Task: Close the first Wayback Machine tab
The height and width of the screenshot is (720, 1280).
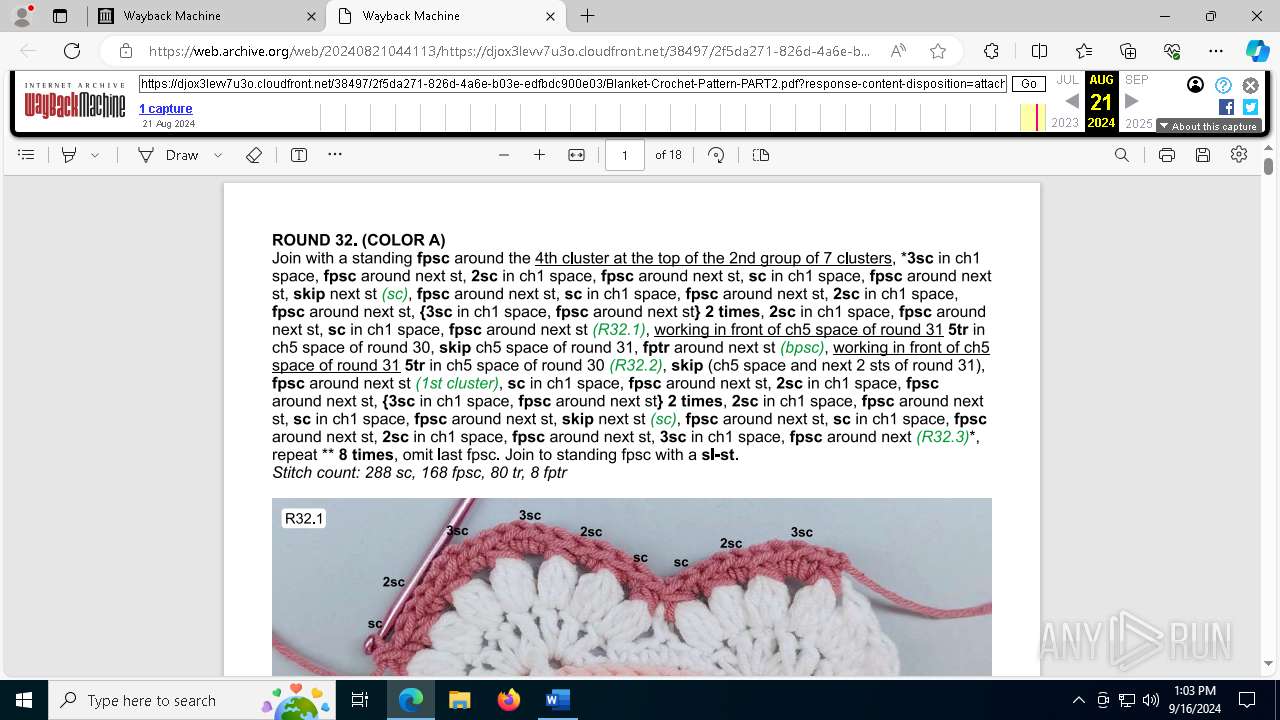Action: pos(311,16)
